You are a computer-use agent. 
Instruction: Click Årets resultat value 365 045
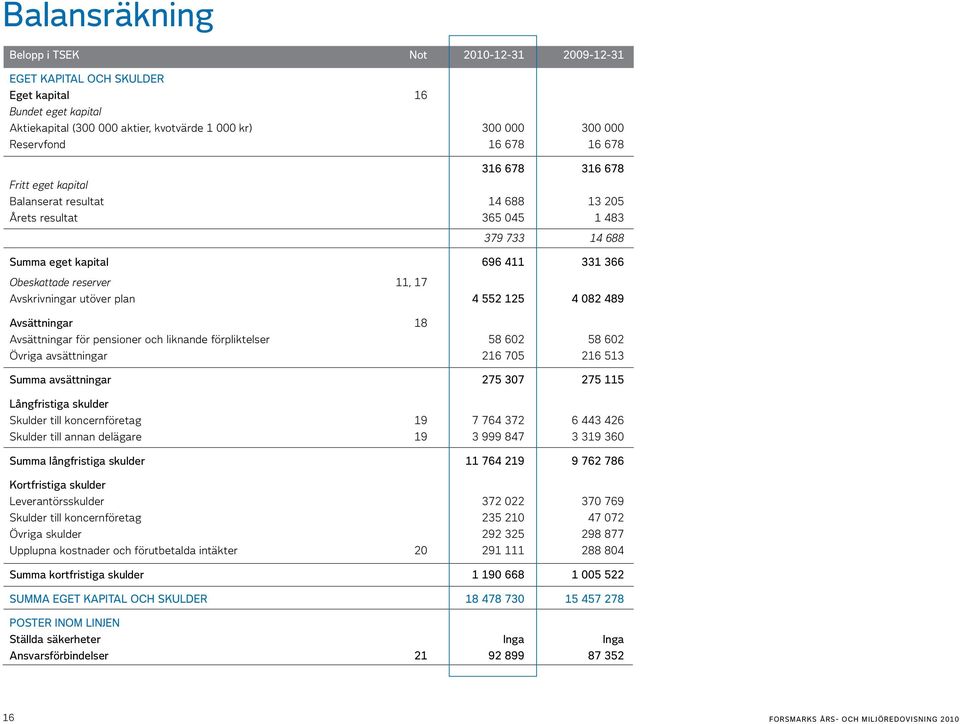click(x=503, y=218)
